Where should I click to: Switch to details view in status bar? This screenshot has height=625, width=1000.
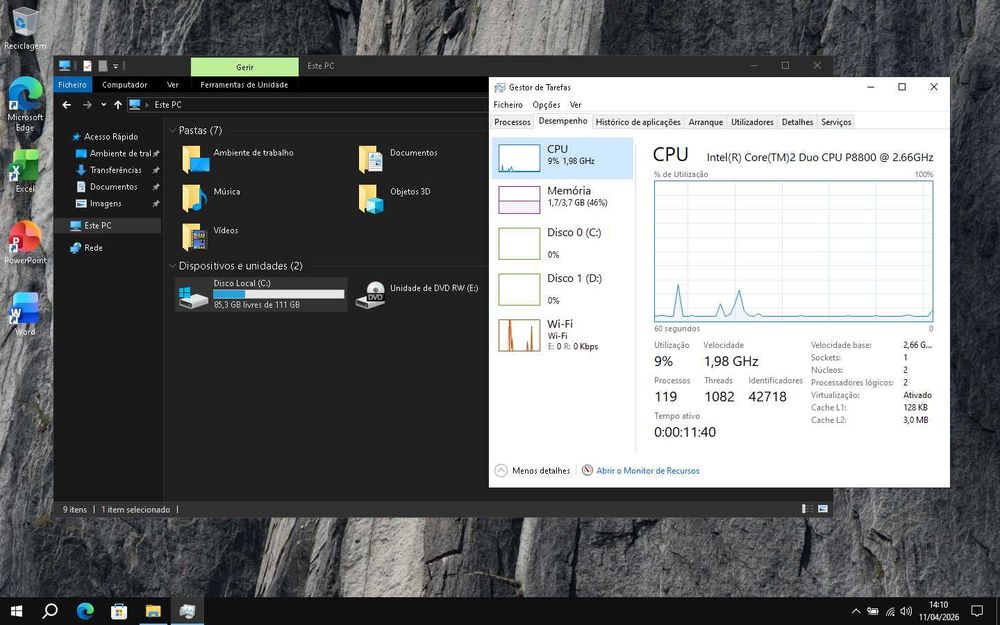click(807, 509)
